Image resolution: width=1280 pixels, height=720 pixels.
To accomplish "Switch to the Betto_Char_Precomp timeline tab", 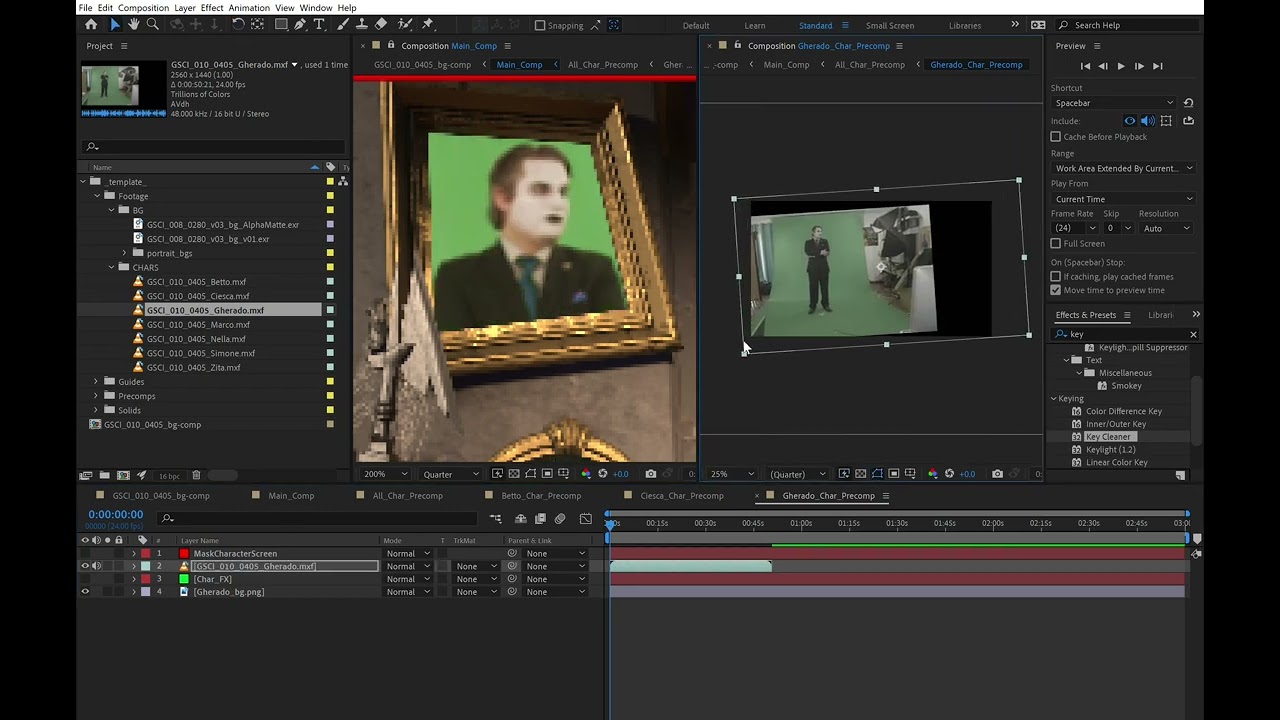I will (x=541, y=496).
